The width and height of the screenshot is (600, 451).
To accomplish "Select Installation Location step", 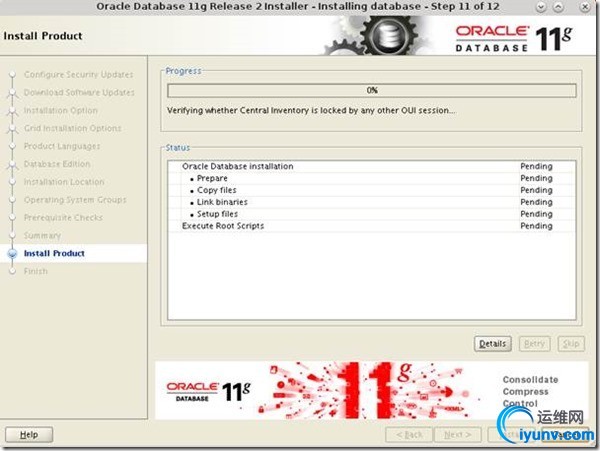I will [x=64, y=182].
